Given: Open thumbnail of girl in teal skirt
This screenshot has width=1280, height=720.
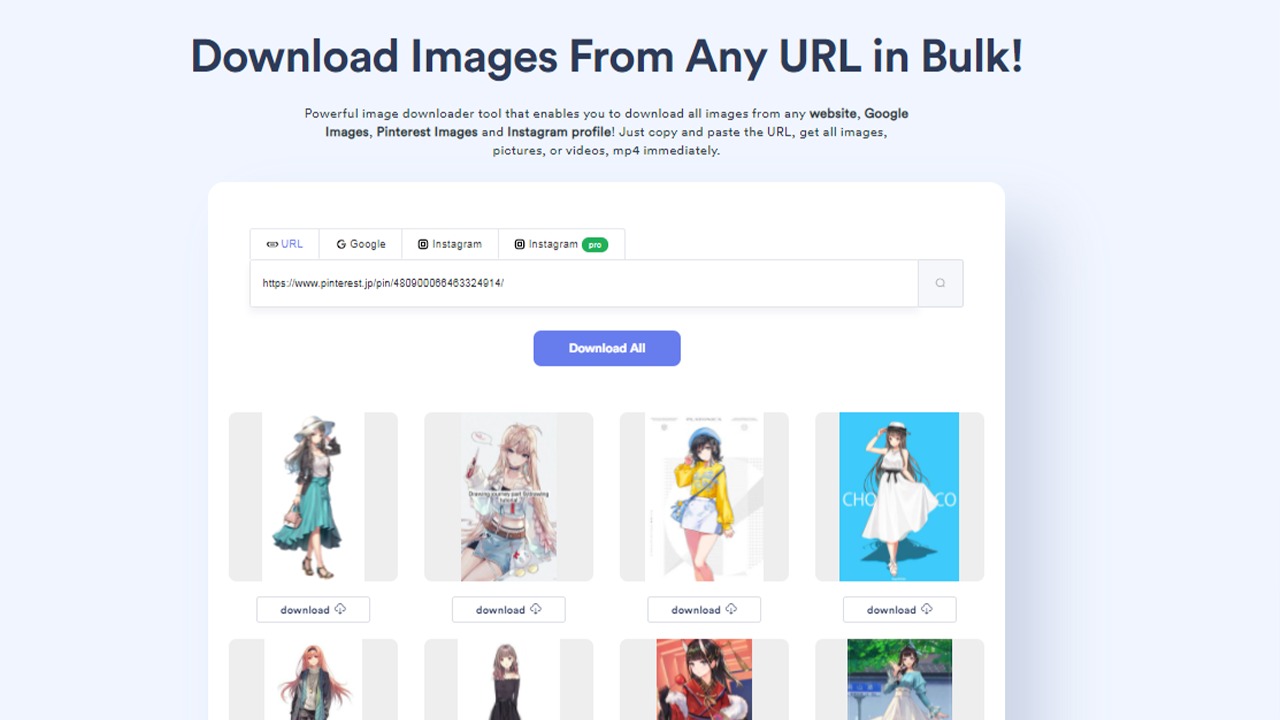Looking at the screenshot, I should 313,497.
